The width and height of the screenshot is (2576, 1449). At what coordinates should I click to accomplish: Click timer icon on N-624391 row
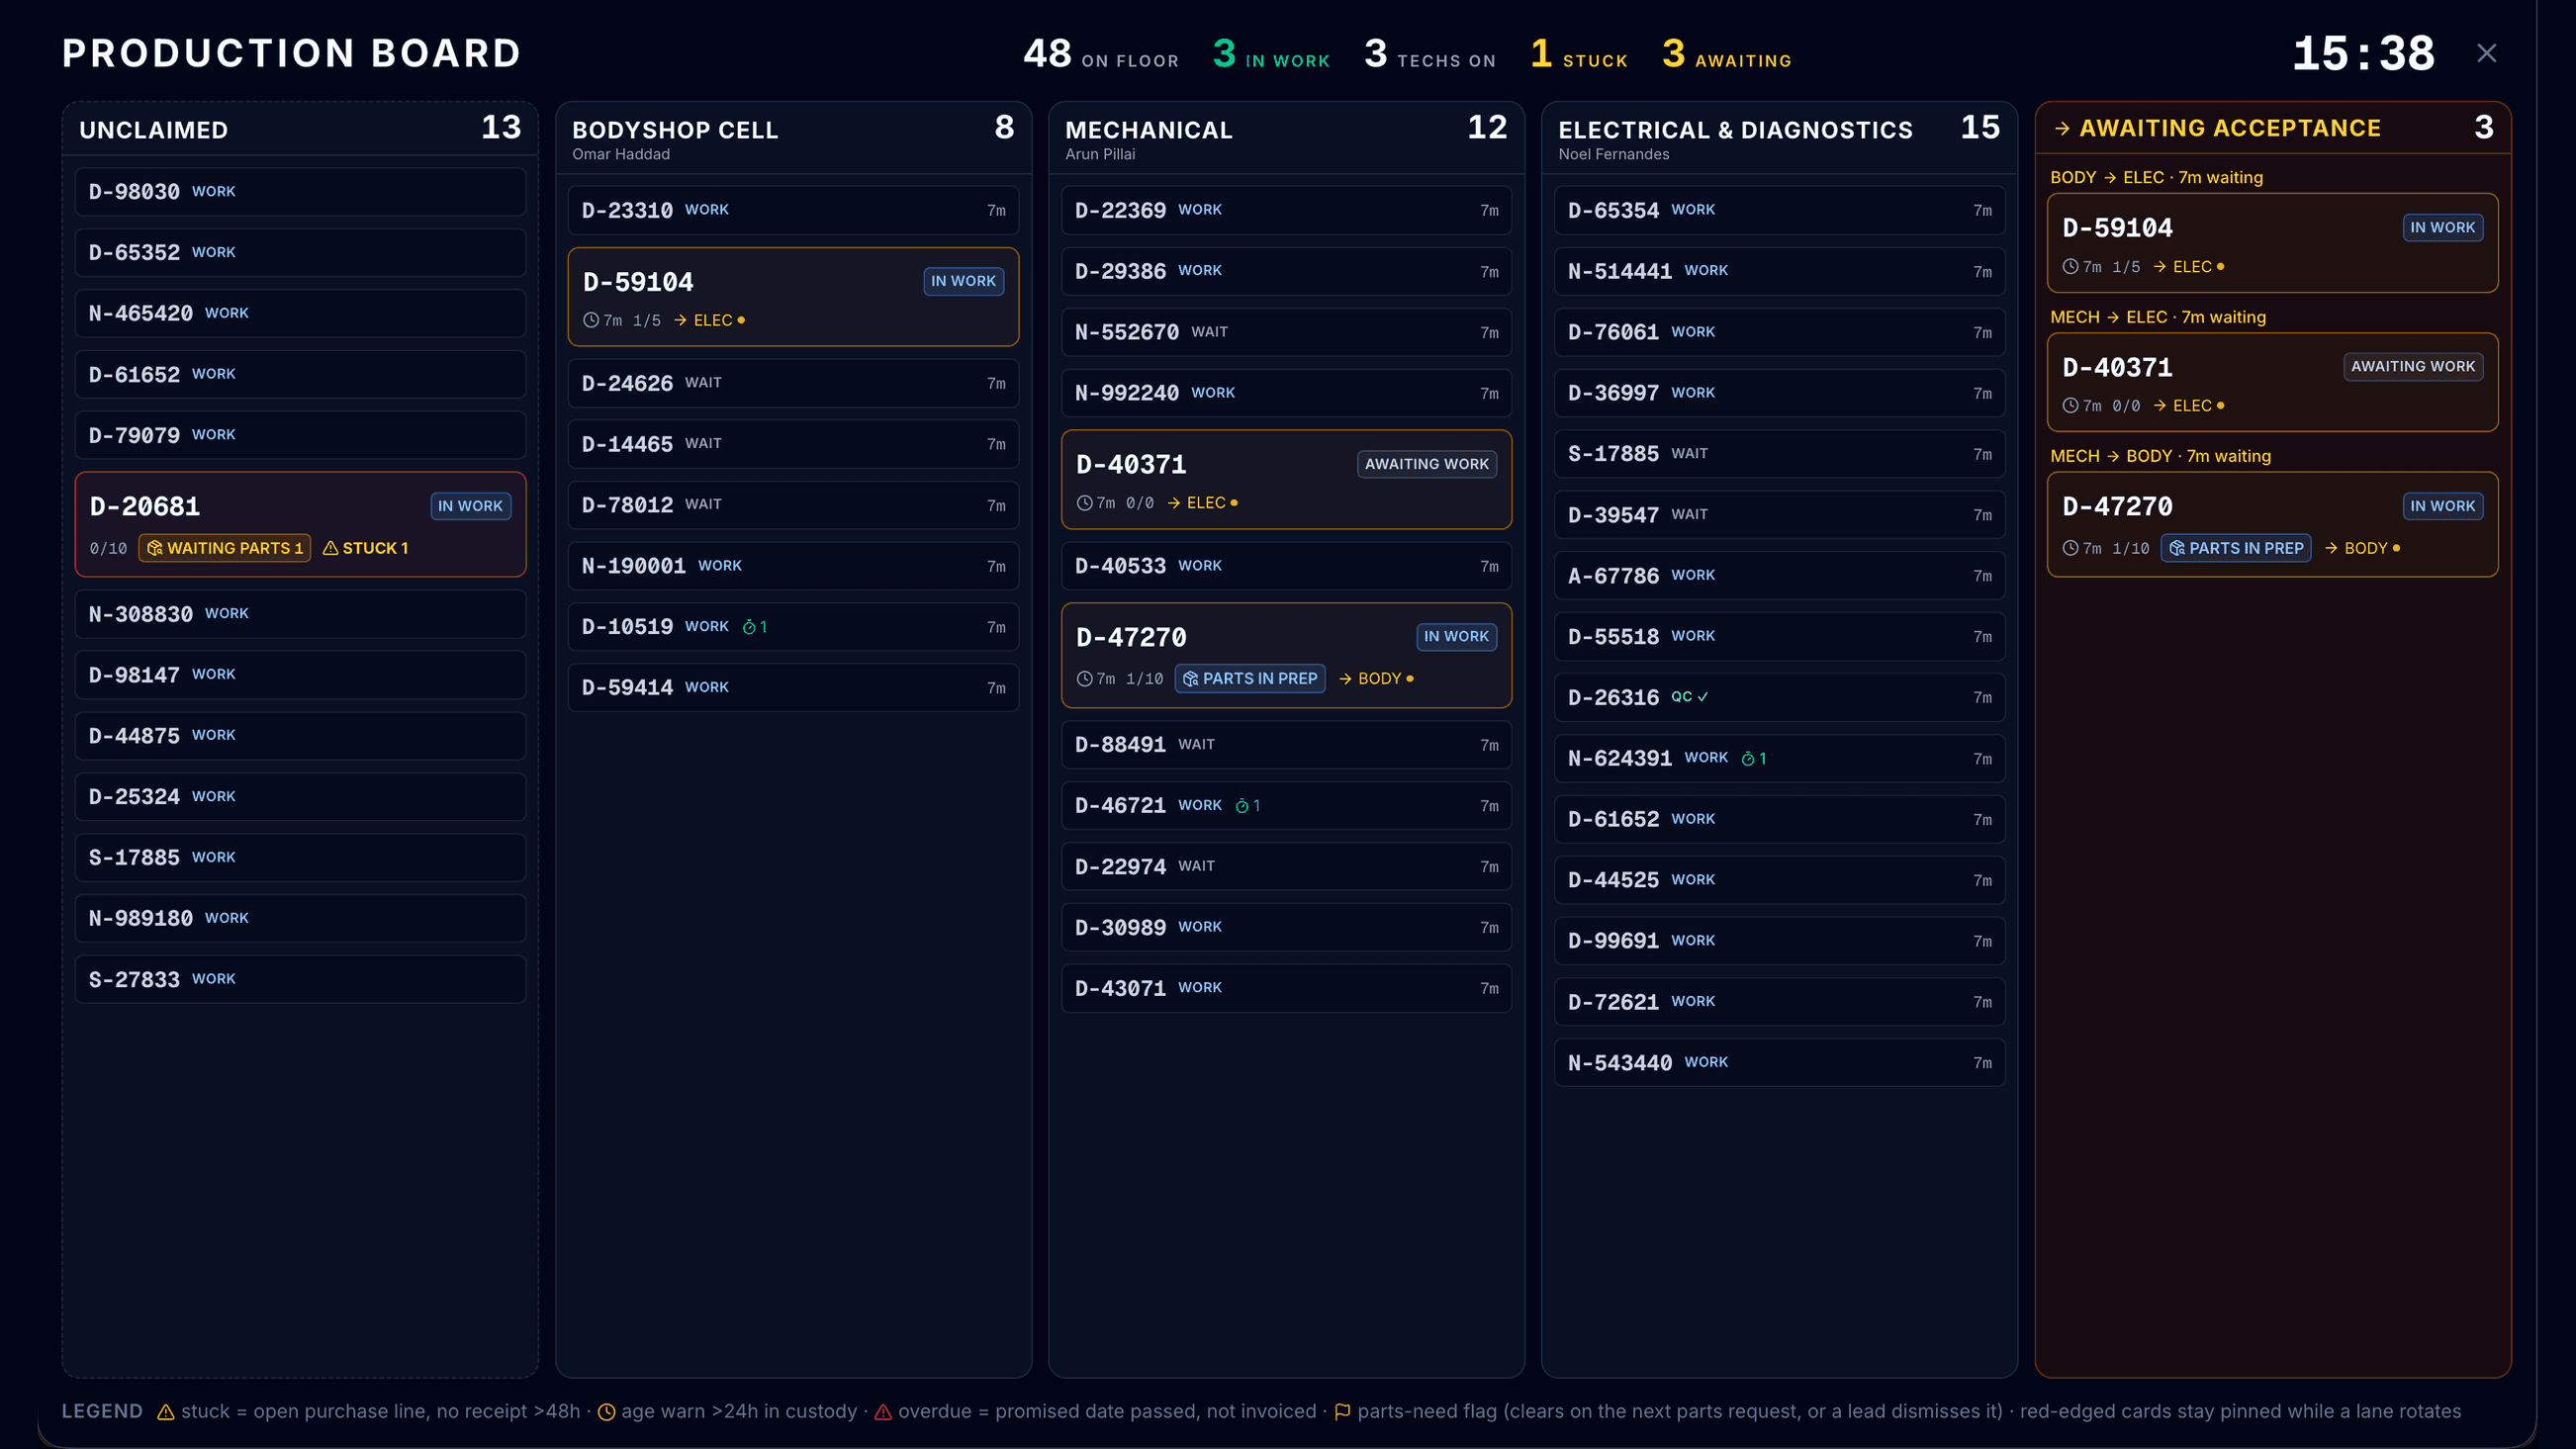click(x=1748, y=759)
